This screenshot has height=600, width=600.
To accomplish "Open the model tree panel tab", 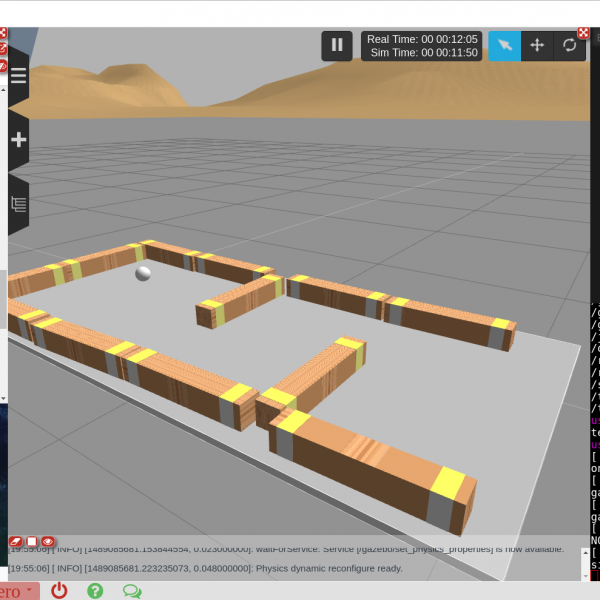I will tap(18, 204).
